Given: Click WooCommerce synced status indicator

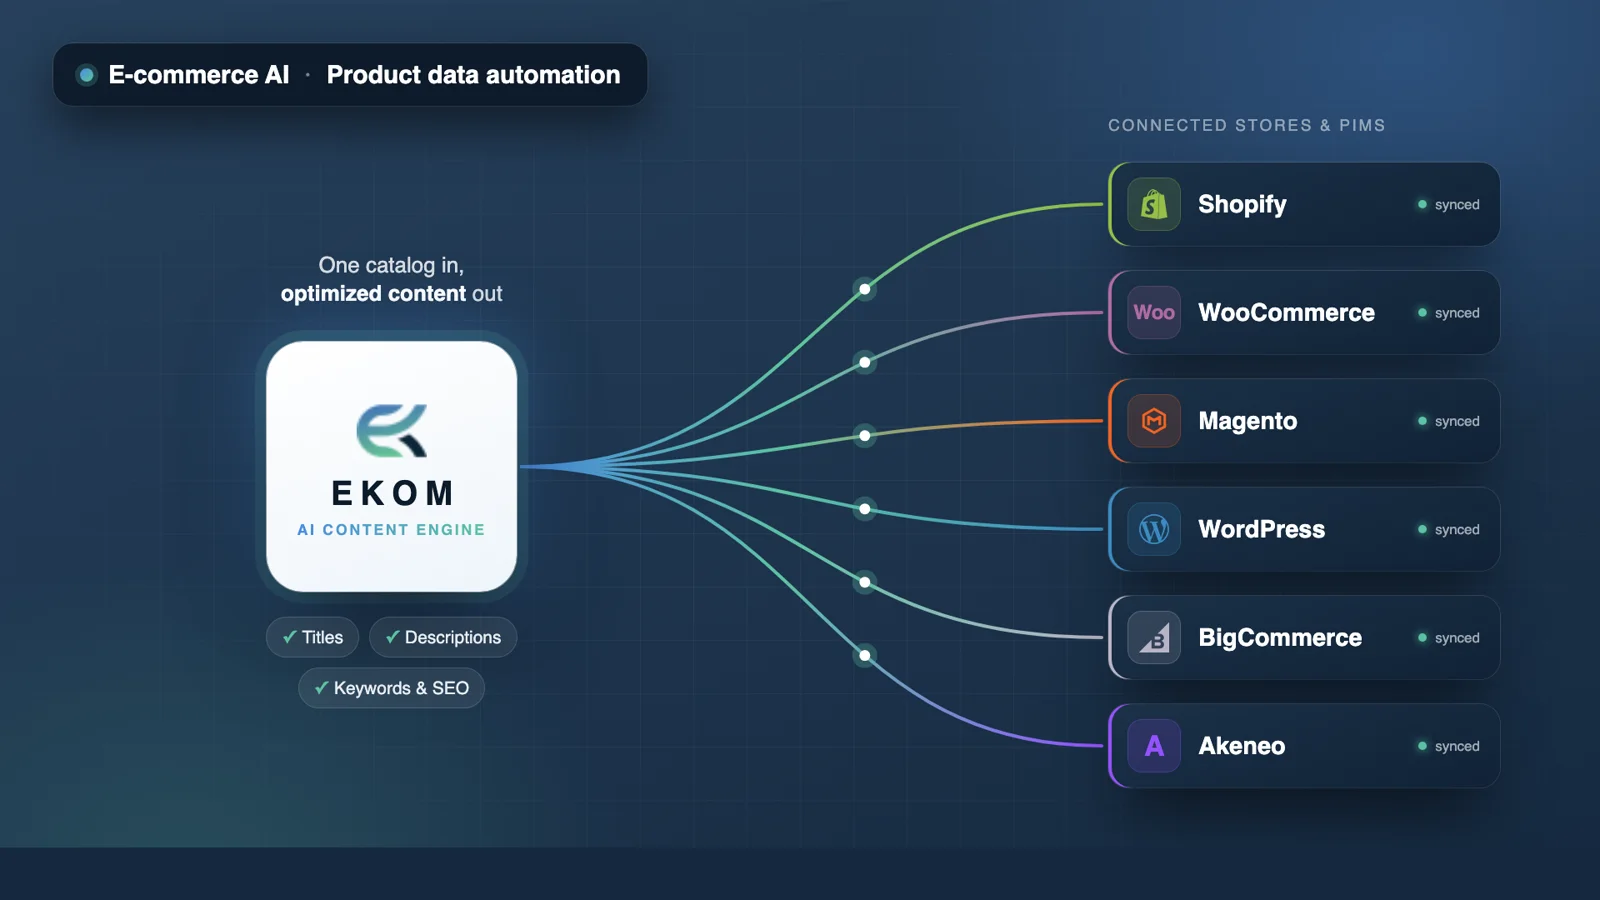Looking at the screenshot, I should pos(1448,313).
